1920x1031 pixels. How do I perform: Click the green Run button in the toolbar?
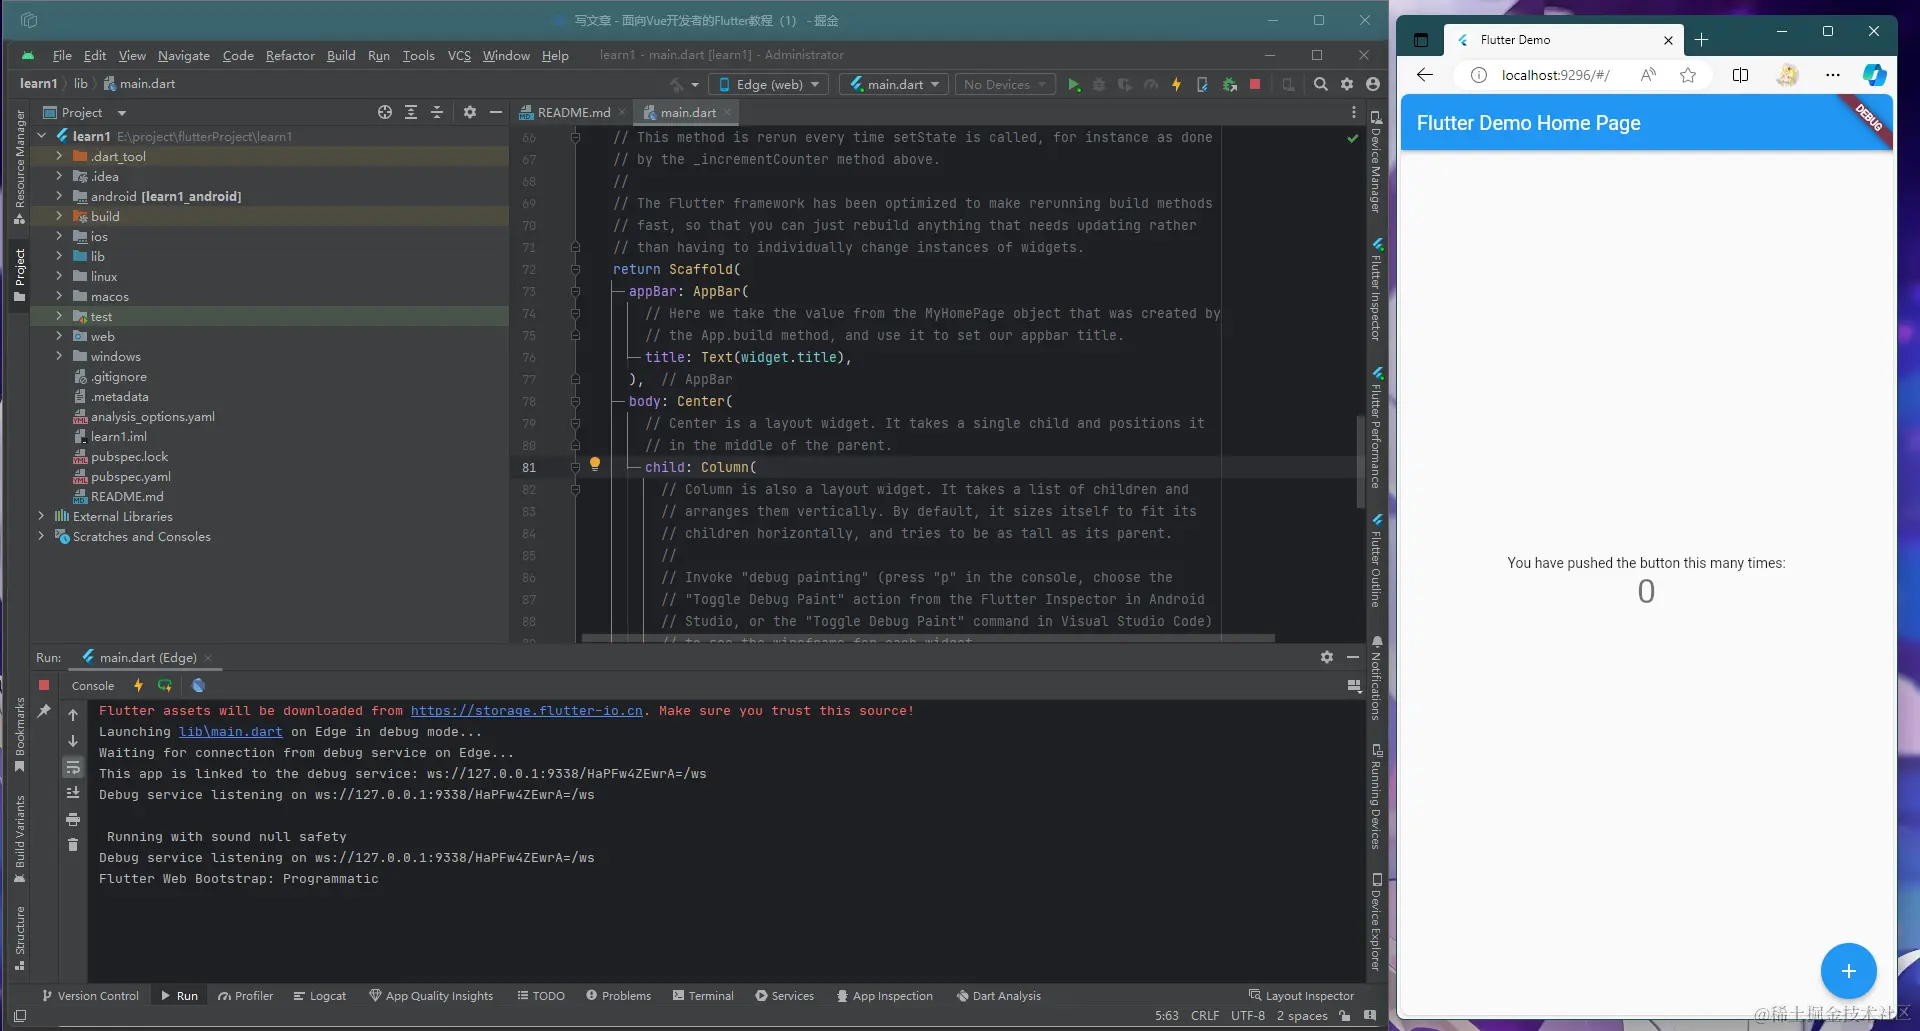pyautogui.click(x=1073, y=85)
